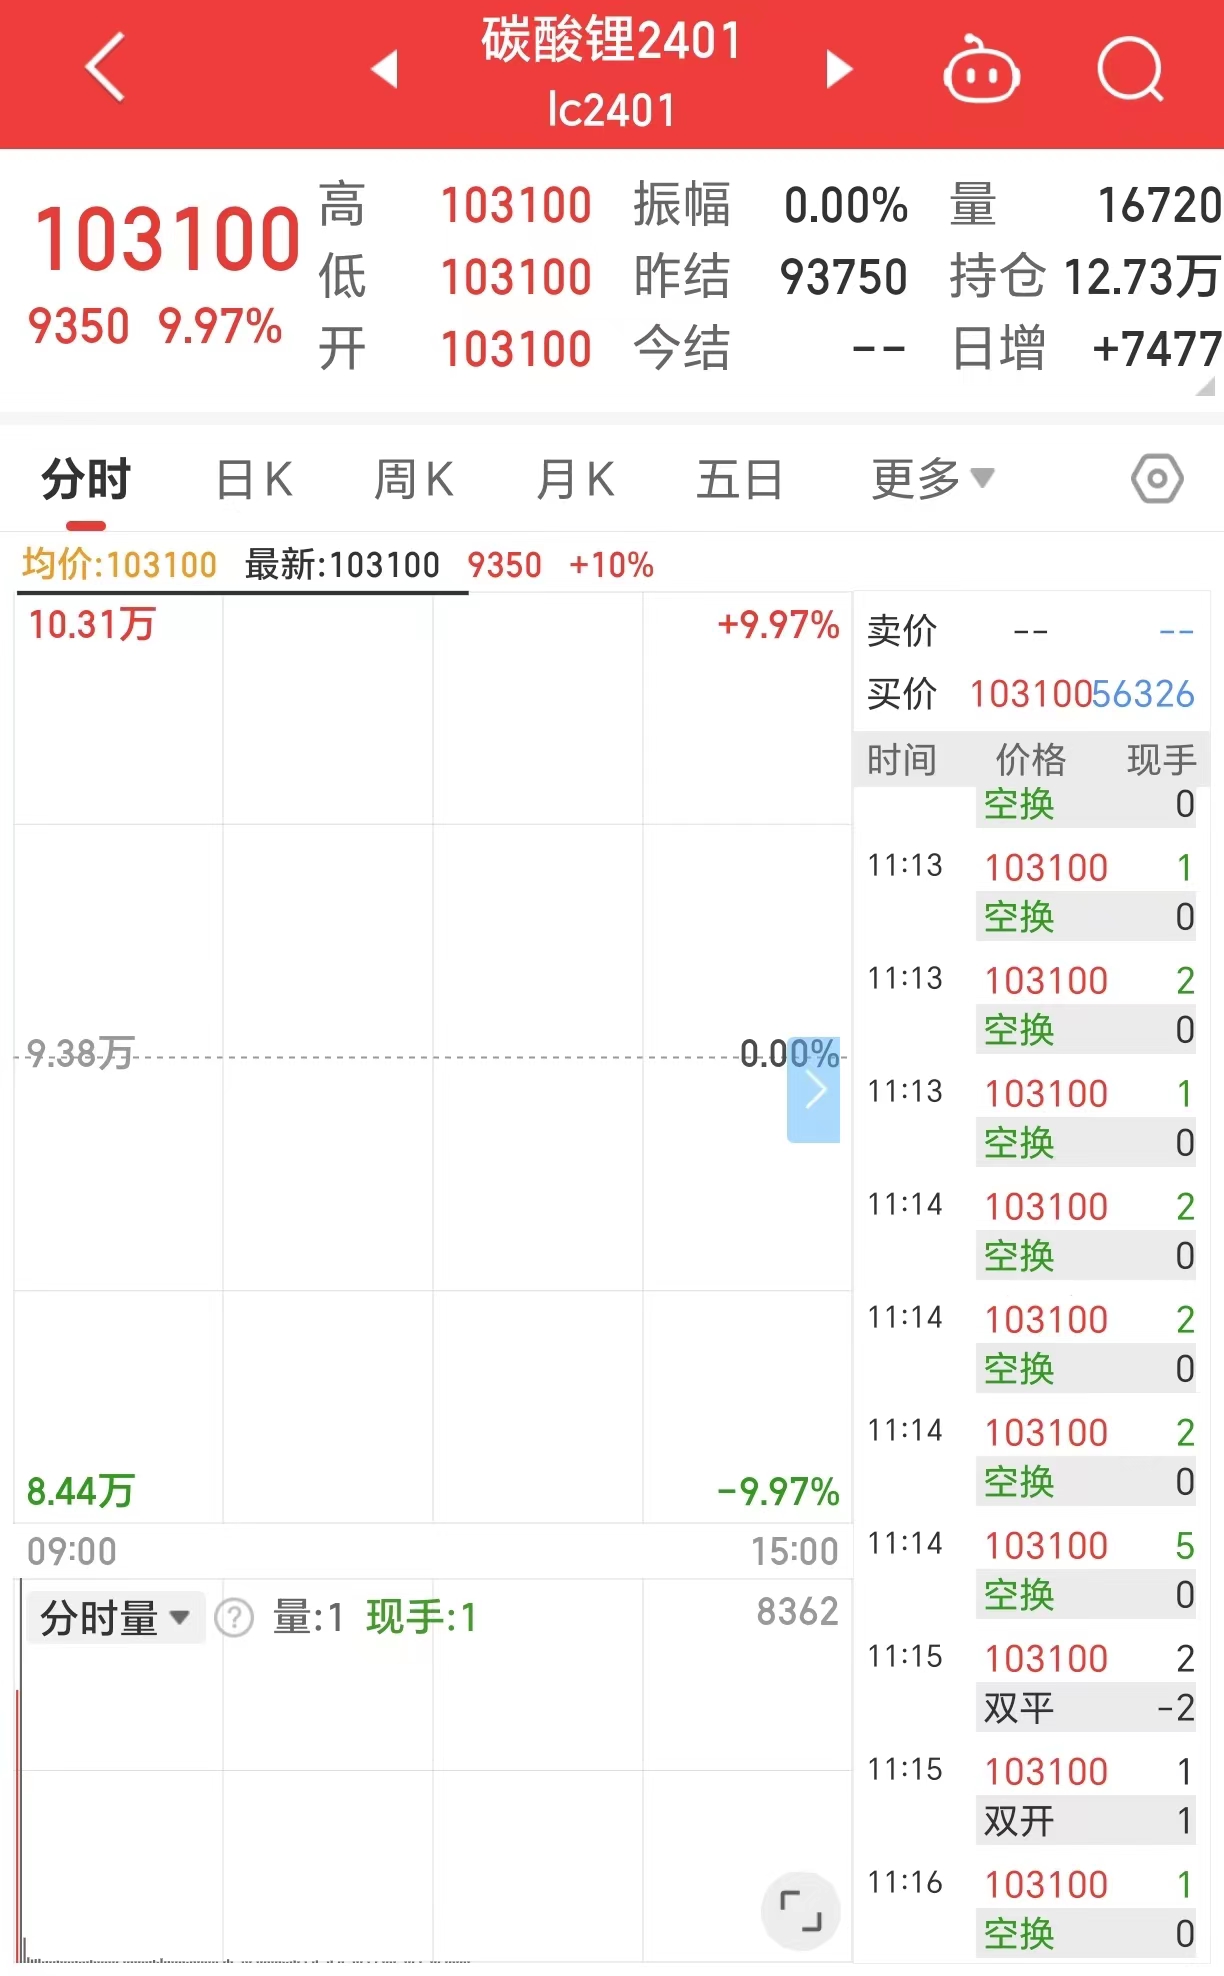Open the 分时量 indicator dropdown
This screenshot has width=1224, height=1976.
pyautogui.click(x=114, y=1617)
